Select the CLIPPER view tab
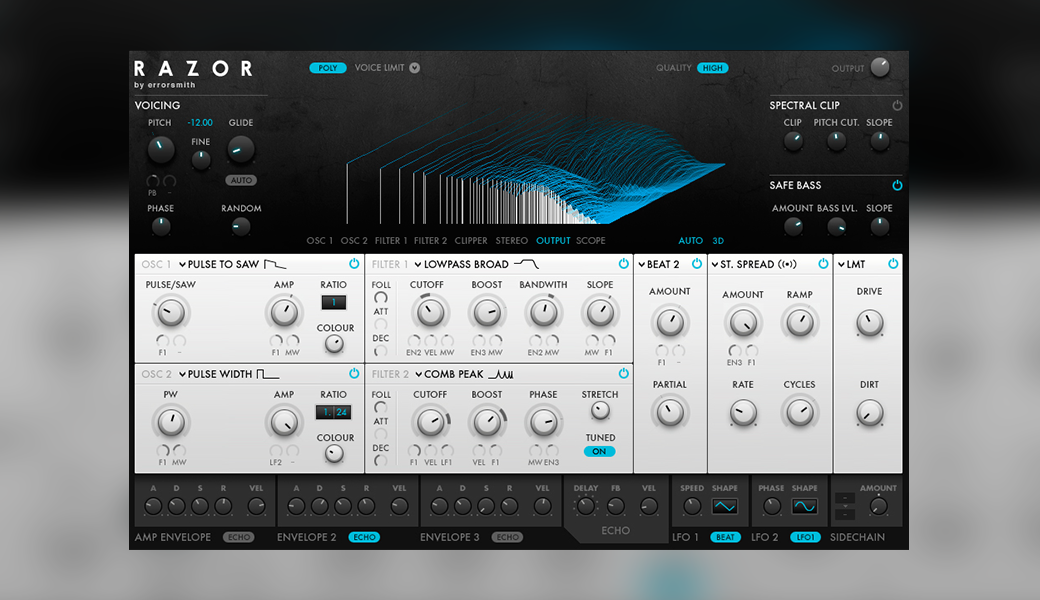1040x600 pixels. click(x=471, y=241)
